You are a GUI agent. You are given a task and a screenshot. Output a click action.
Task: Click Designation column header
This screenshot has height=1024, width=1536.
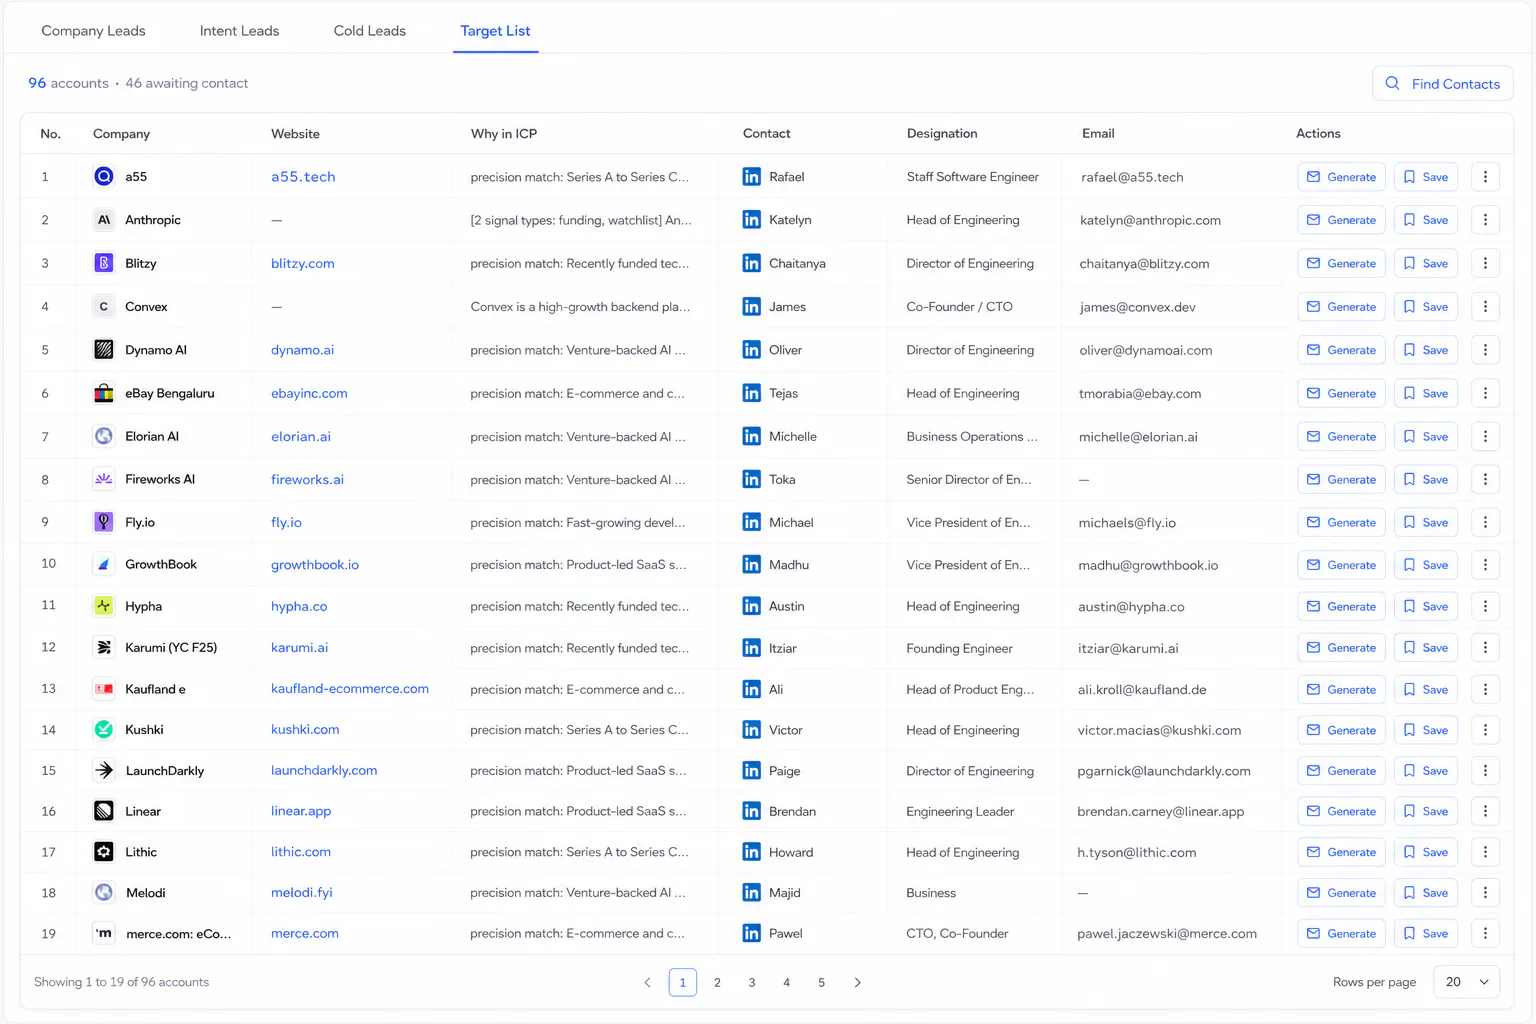coord(942,133)
